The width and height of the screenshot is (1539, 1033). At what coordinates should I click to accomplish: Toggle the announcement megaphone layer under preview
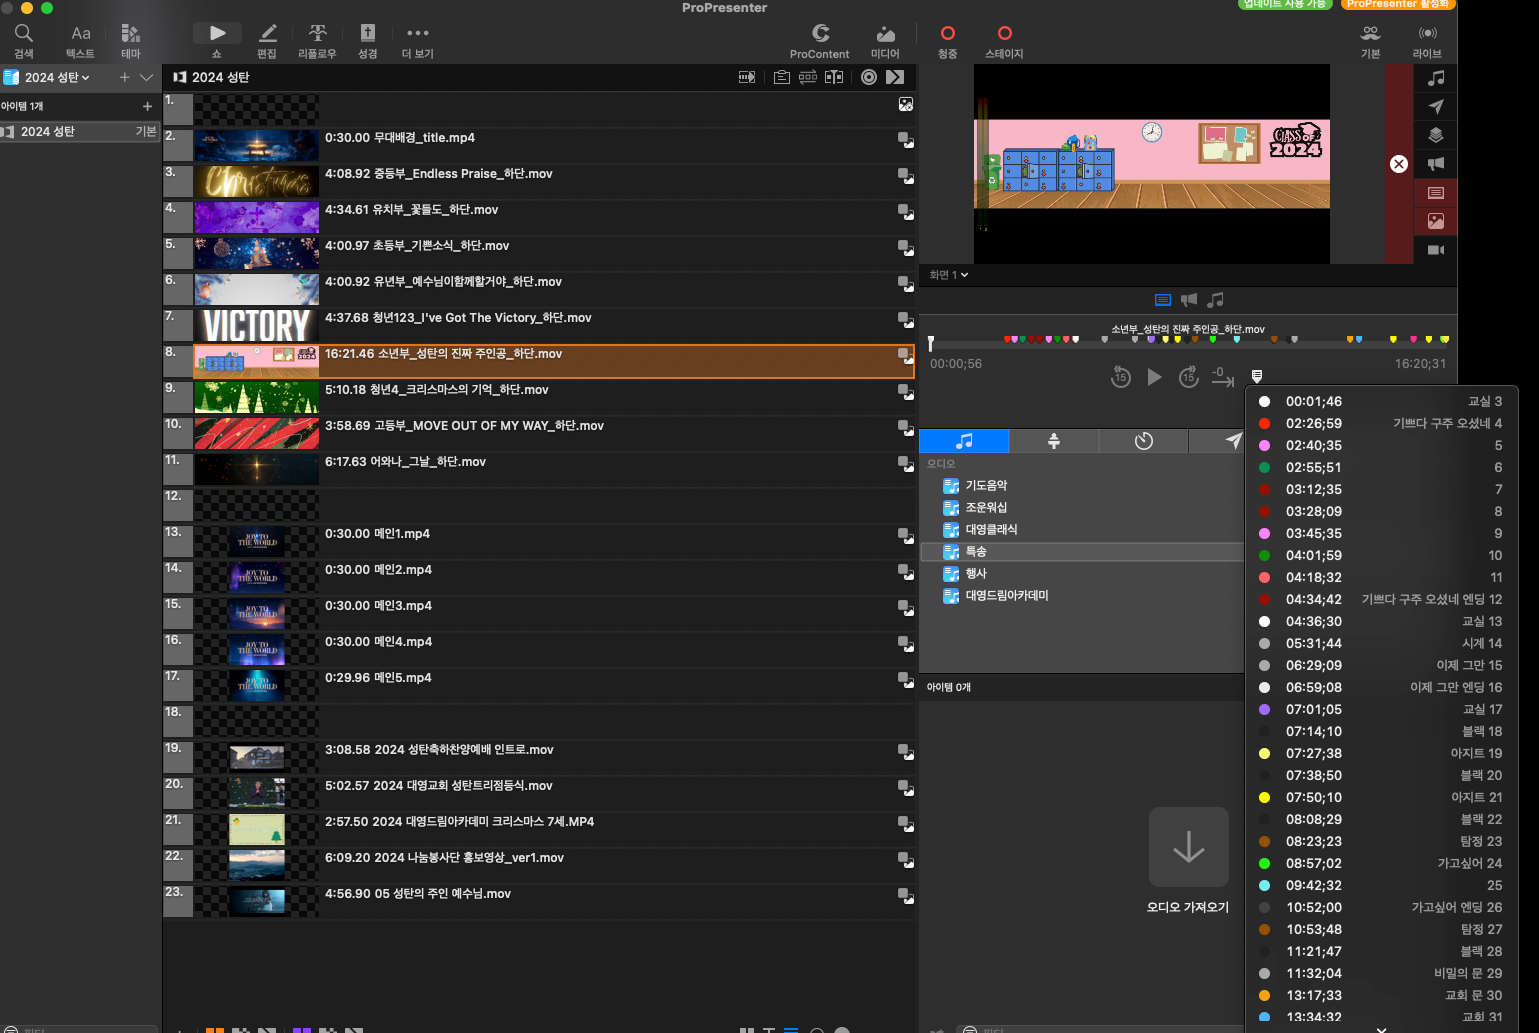point(1188,300)
